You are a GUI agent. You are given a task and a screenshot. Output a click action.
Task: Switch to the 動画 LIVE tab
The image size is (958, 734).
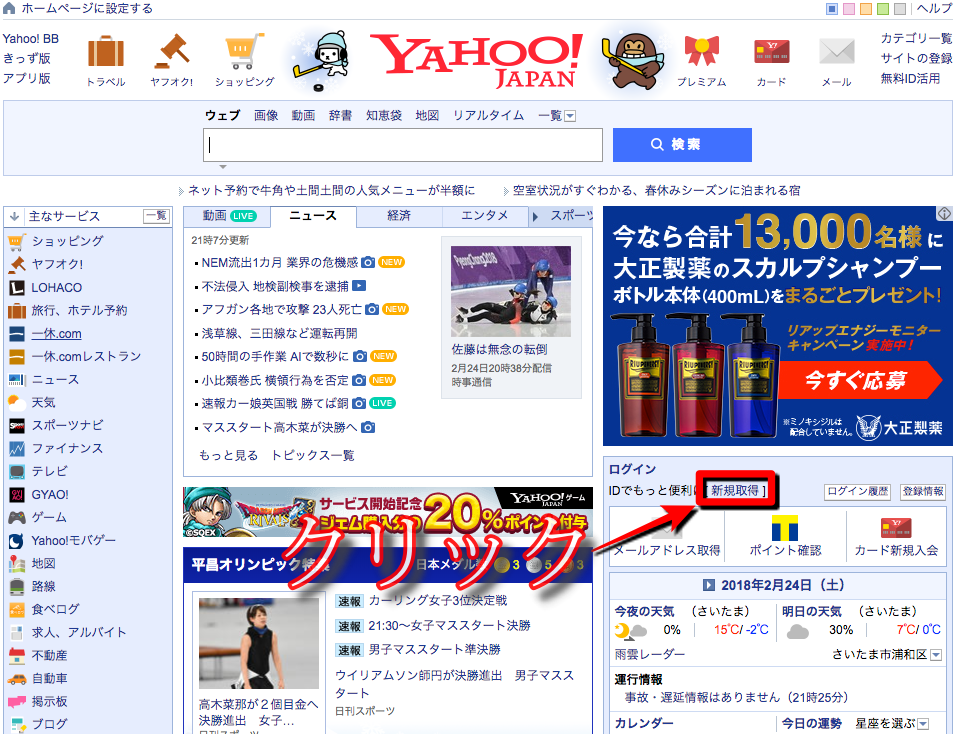point(227,216)
